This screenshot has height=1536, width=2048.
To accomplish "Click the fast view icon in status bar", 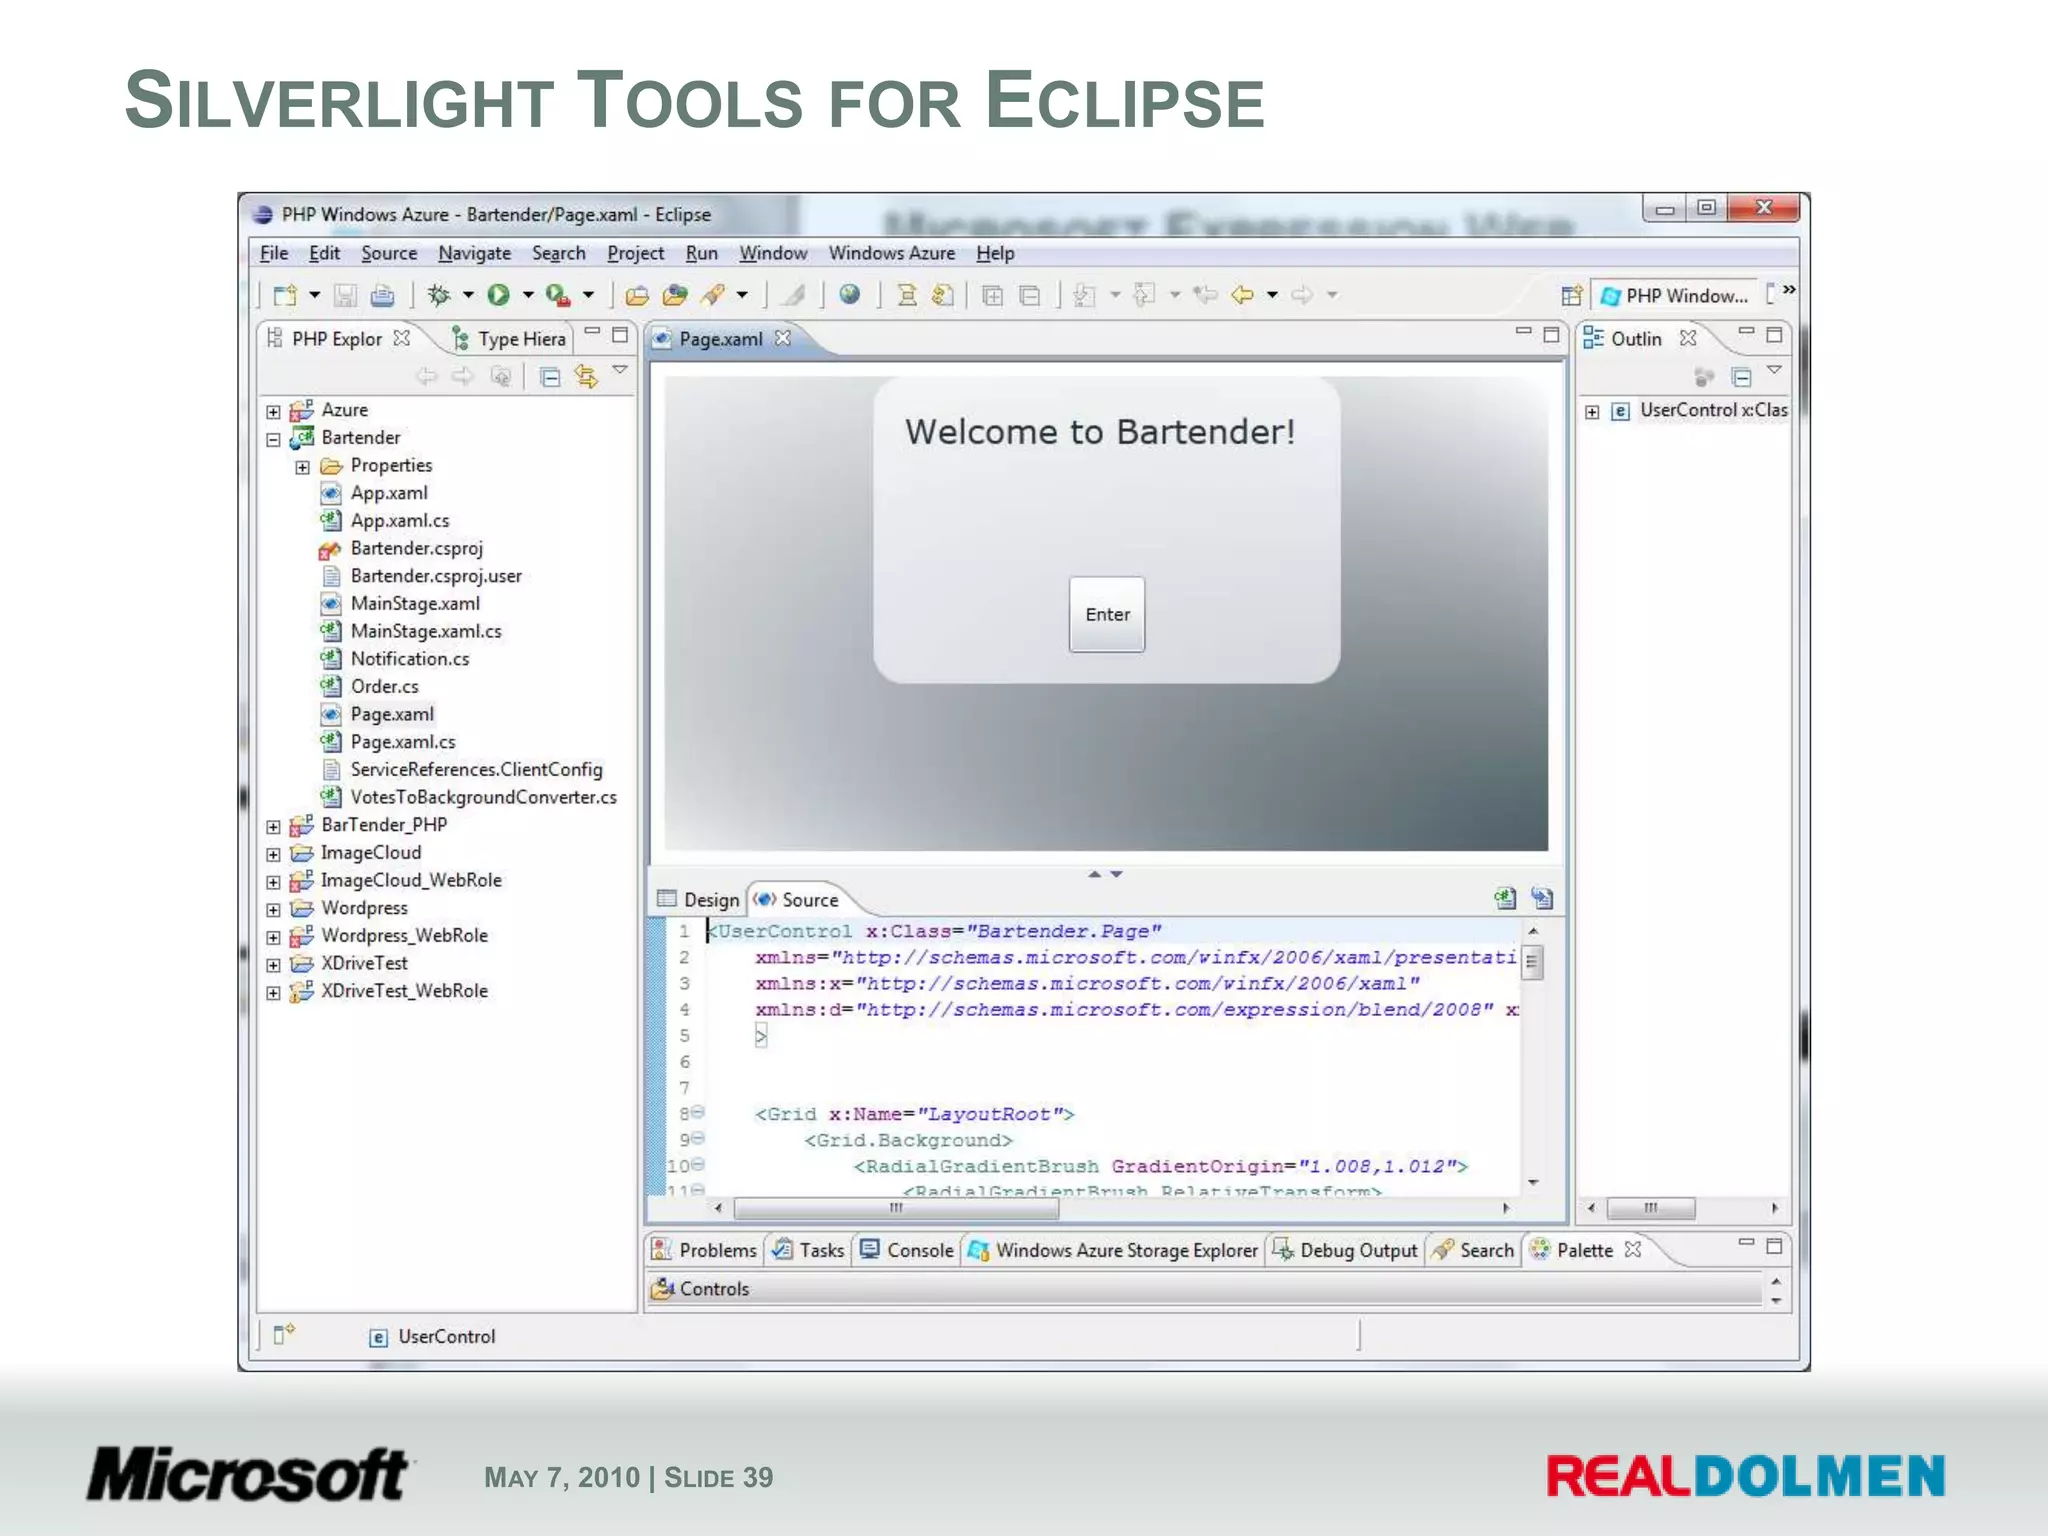I will (284, 1333).
